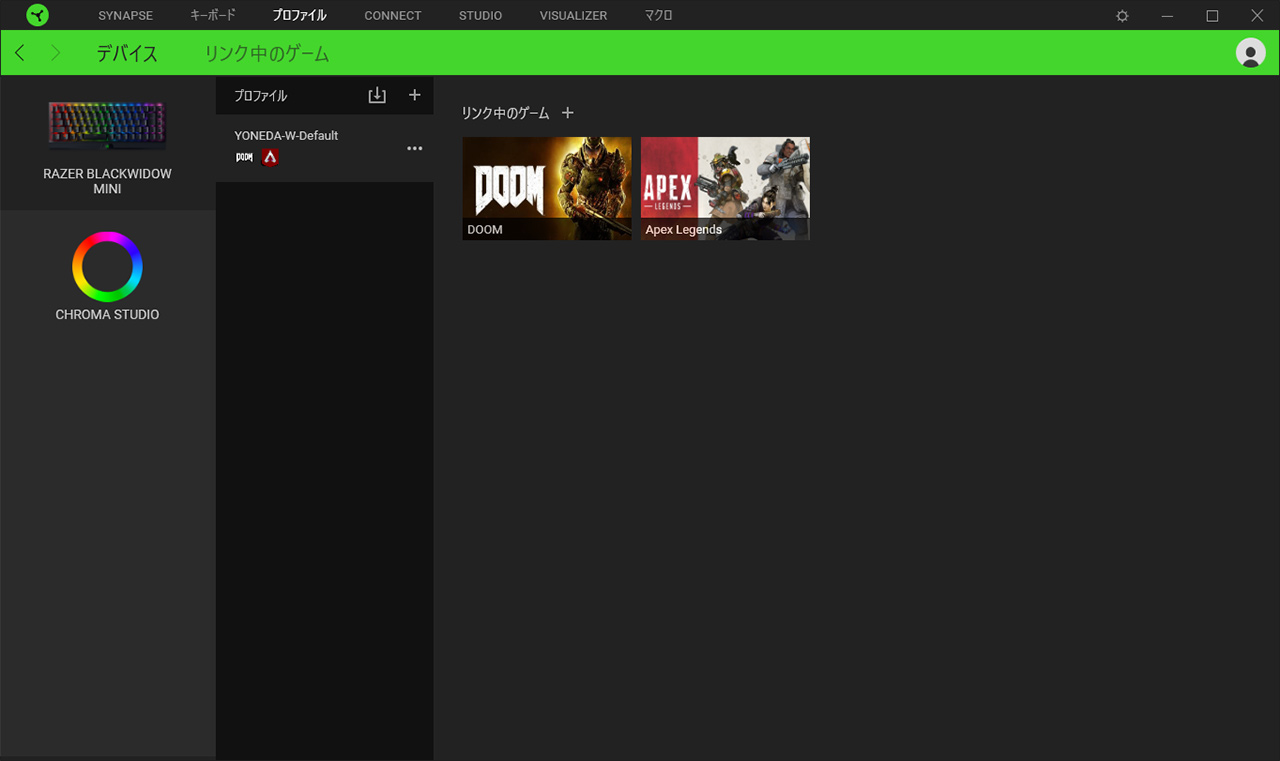Click the プロファイル panel header text
Image resolution: width=1280 pixels, height=761 pixels.
[x=260, y=96]
